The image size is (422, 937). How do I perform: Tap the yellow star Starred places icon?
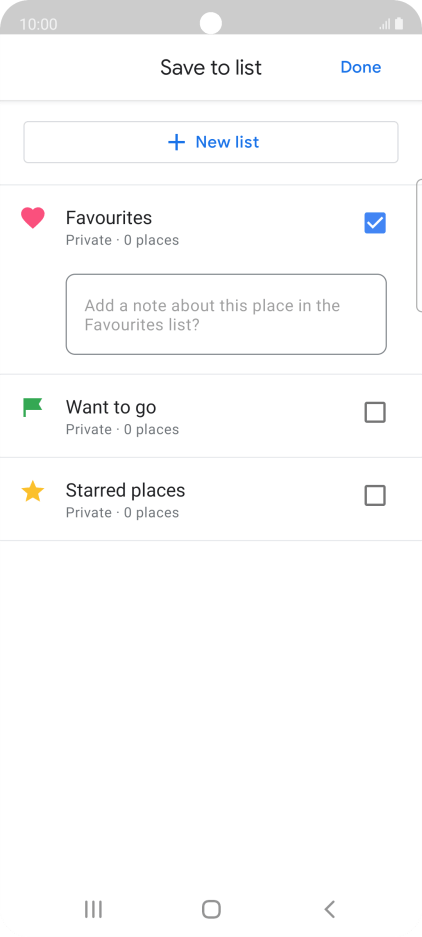tap(33, 492)
